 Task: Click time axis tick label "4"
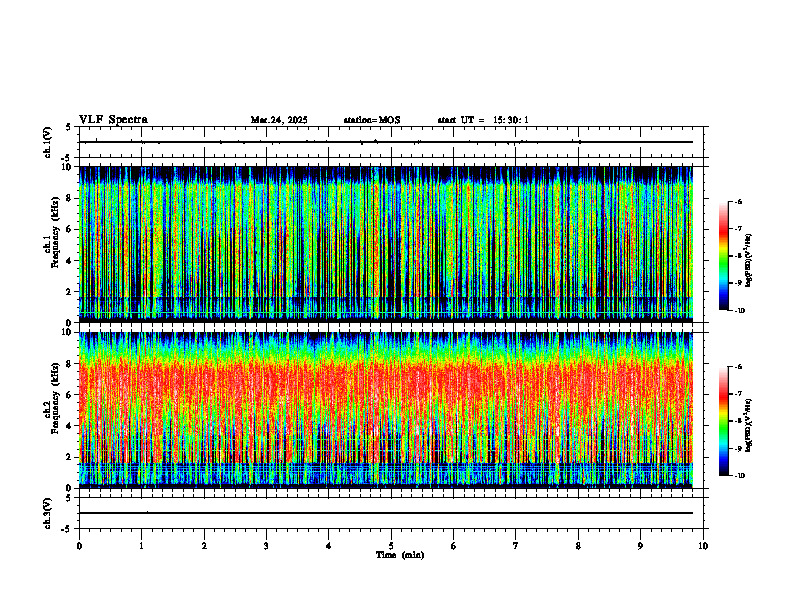(328, 546)
